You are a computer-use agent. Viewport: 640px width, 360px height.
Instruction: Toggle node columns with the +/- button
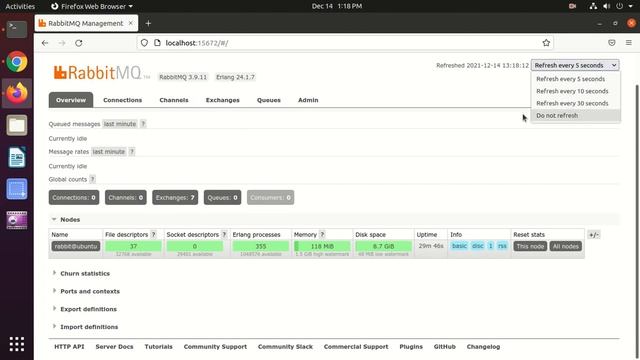click(594, 235)
